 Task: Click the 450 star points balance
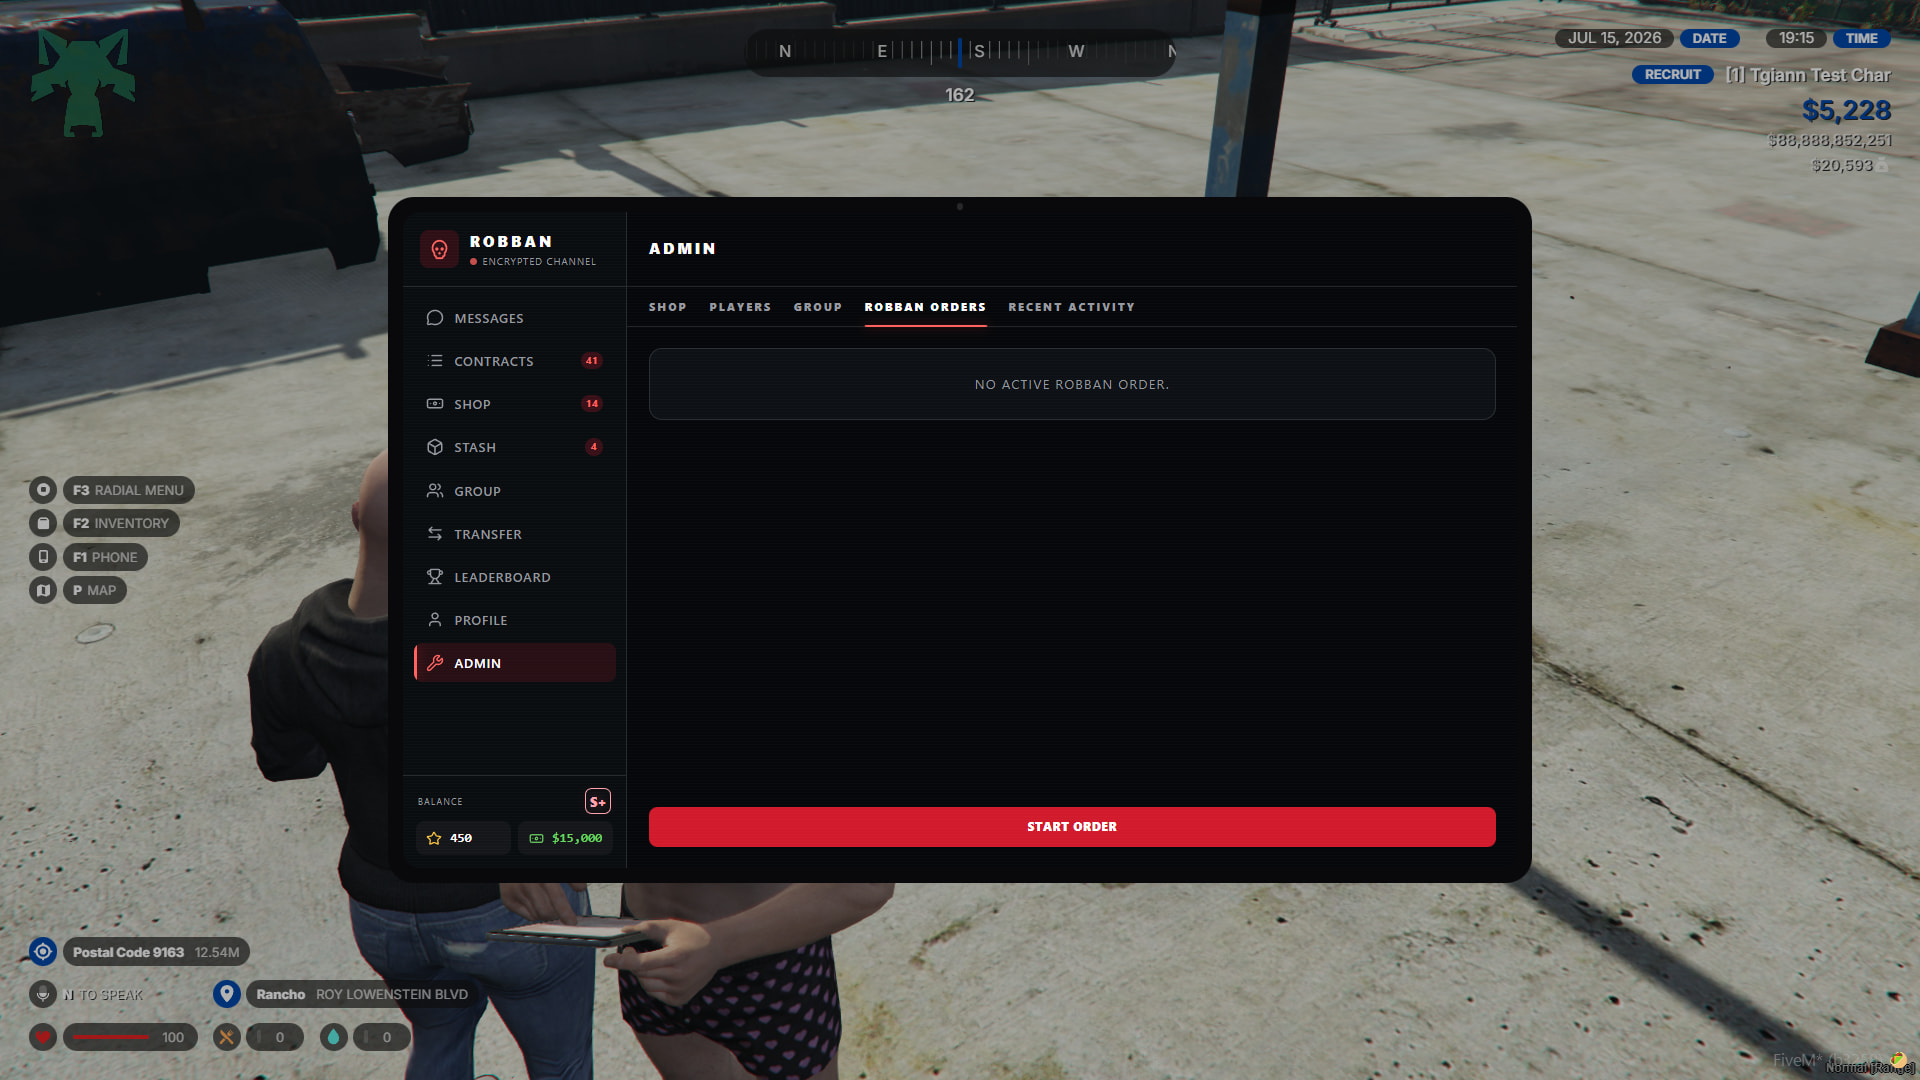click(x=463, y=838)
